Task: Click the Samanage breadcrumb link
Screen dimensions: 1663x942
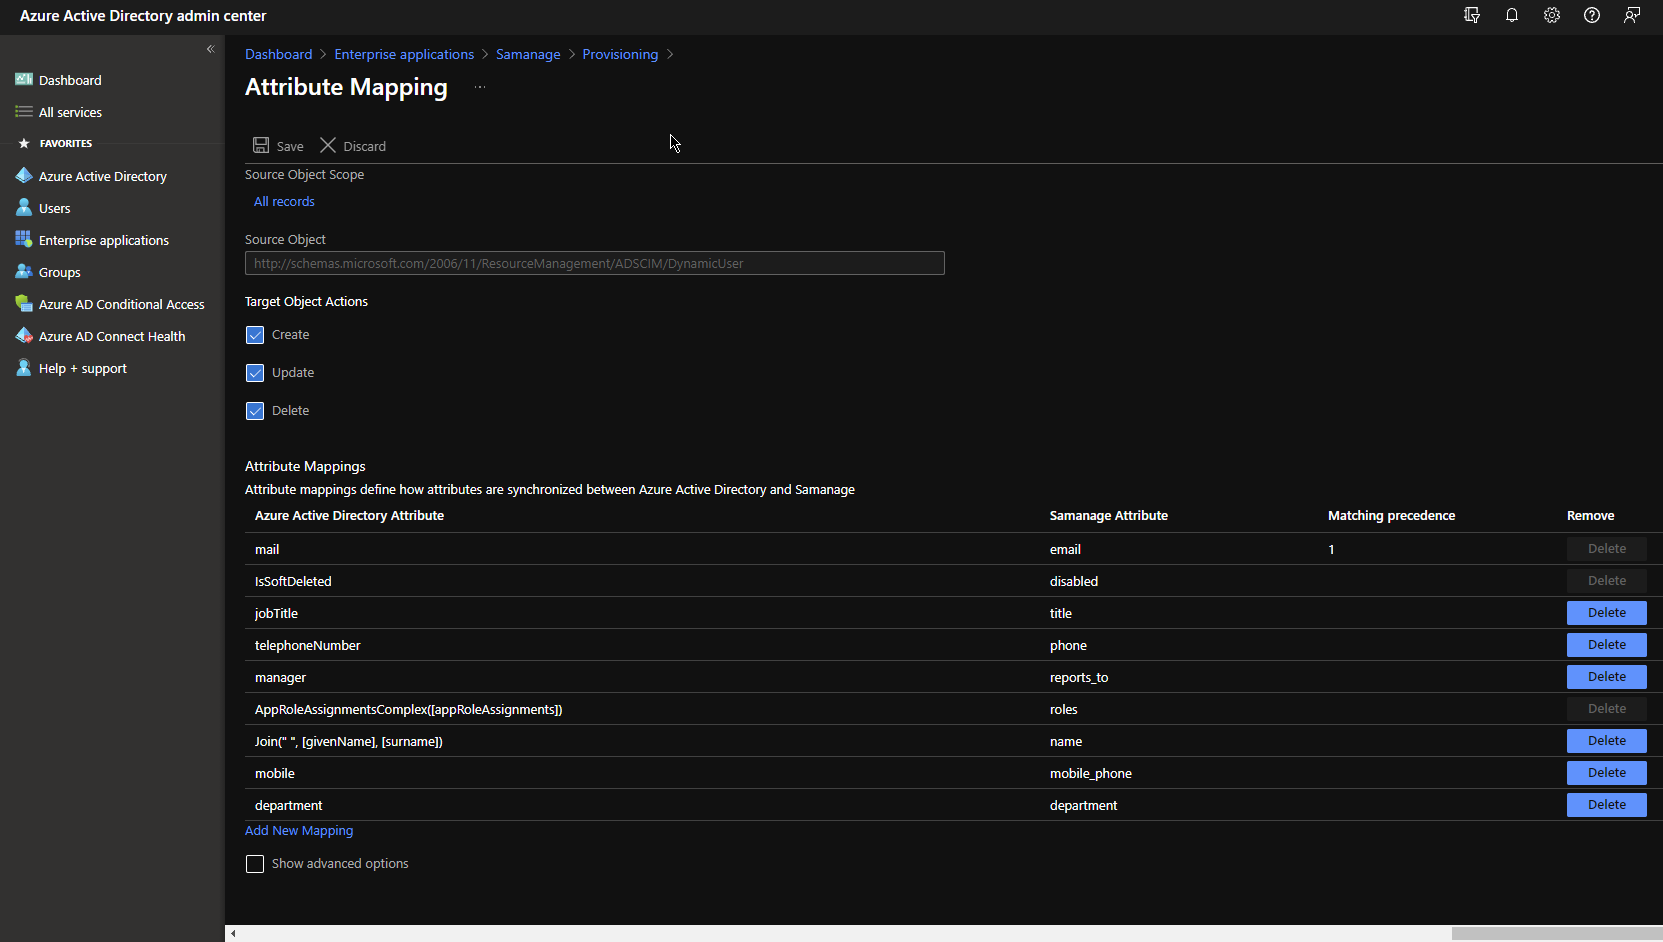Action: pos(528,54)
